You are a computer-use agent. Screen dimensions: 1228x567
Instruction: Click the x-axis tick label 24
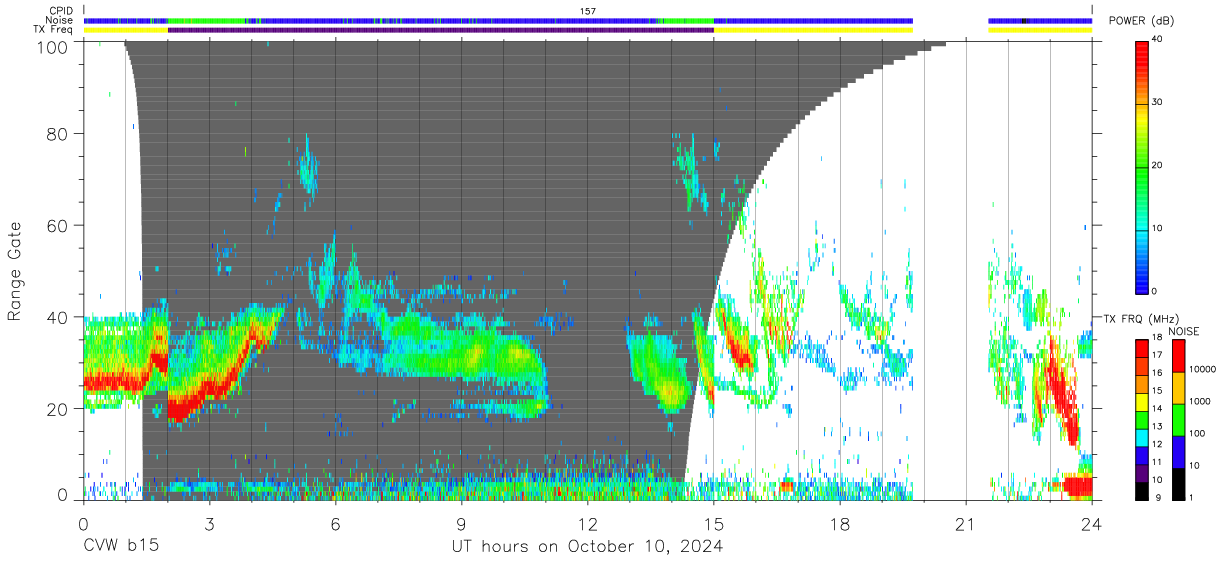pyautogui.click(x=1092, y=523)
